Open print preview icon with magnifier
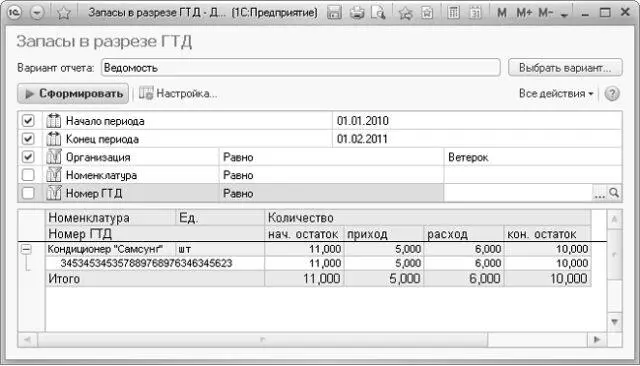 tap(378, 13)
